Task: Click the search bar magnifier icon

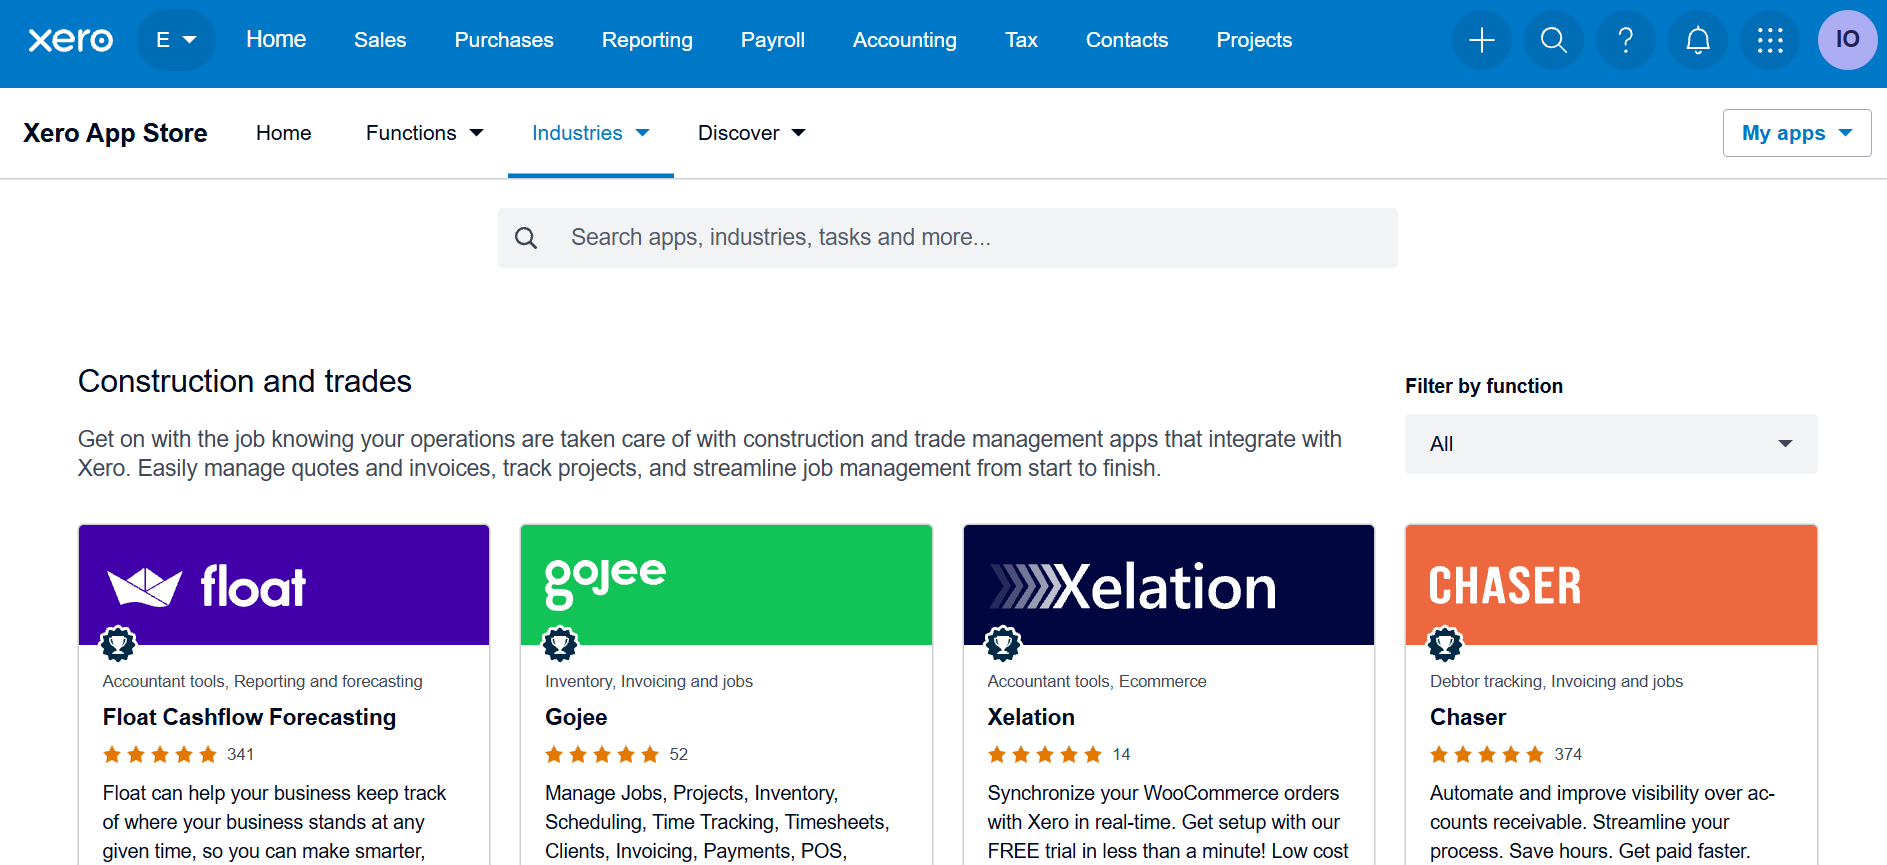Action: click(526, 238)
